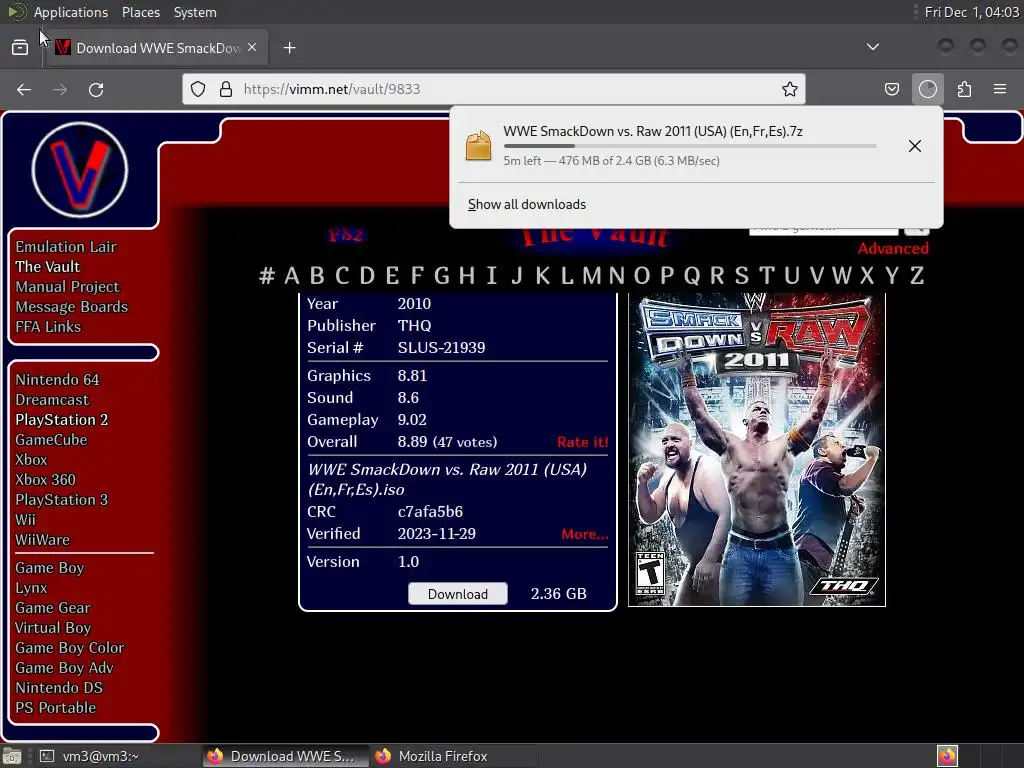Screen dimensions: 1024x768
Task: Open Advanced search link
Action: 893,248
